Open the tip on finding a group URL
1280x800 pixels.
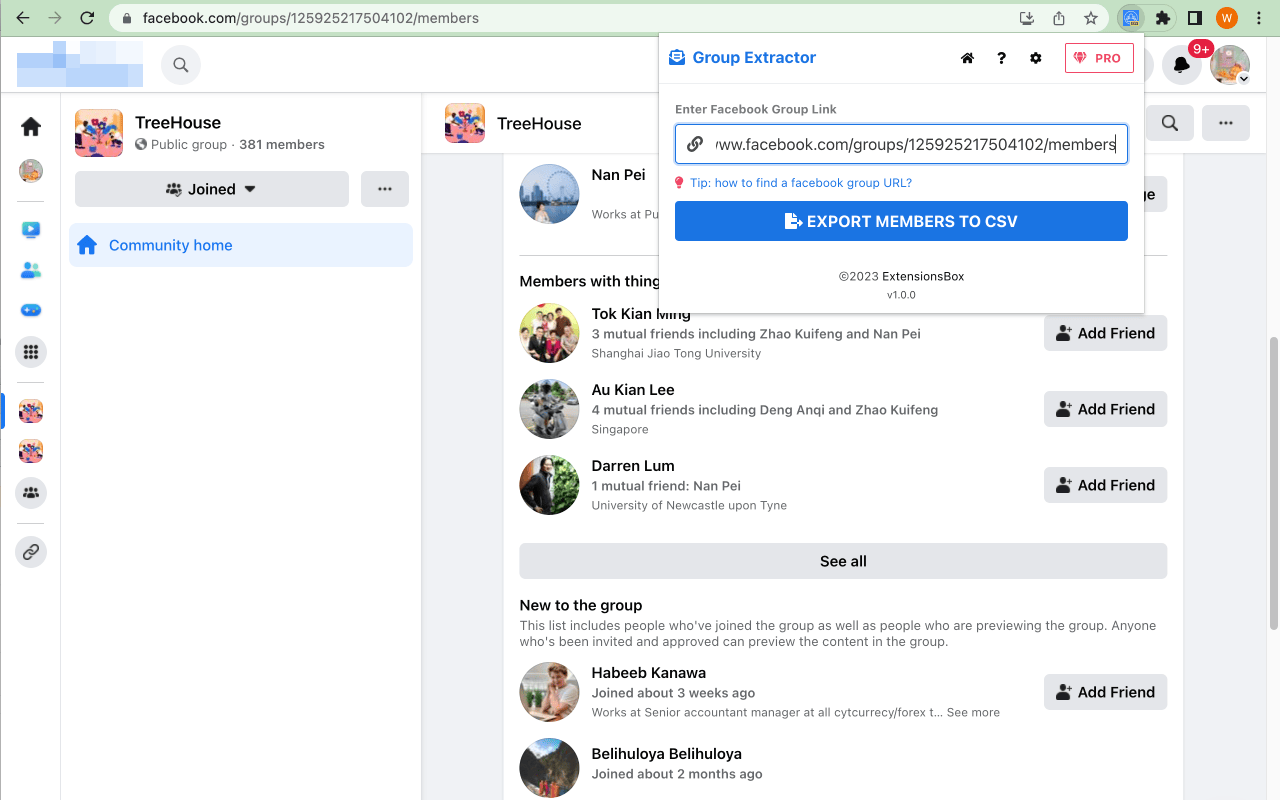[802, 183]
